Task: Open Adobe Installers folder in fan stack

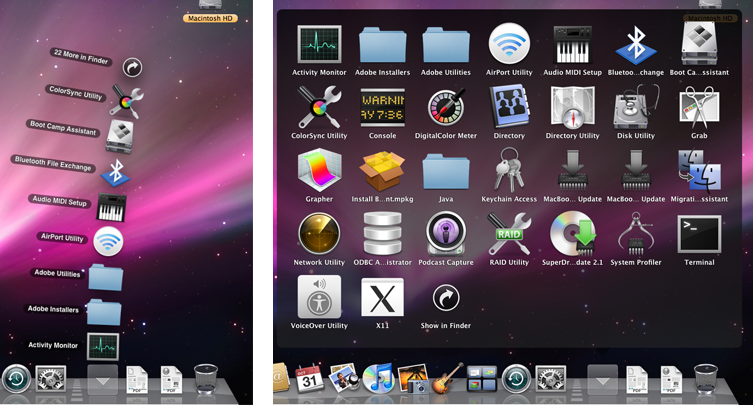Action: pyautogui.click(x=104, y=312)
